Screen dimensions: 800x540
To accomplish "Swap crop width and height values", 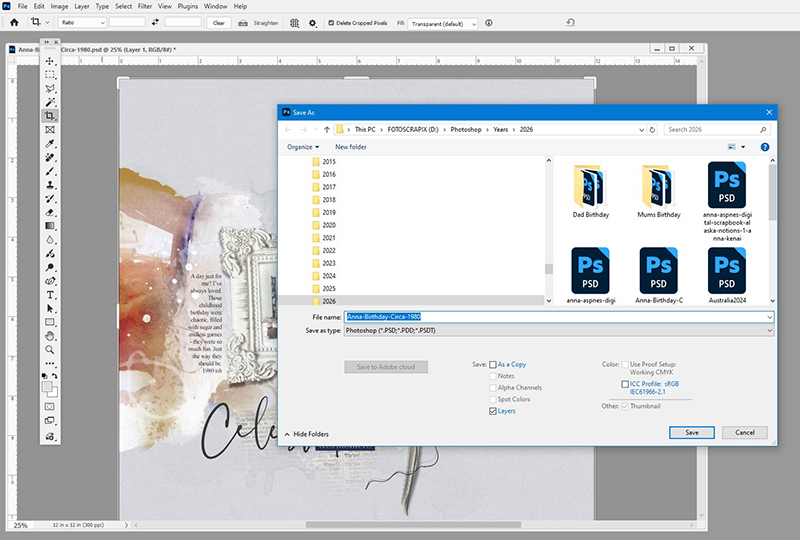I will 155,22.
